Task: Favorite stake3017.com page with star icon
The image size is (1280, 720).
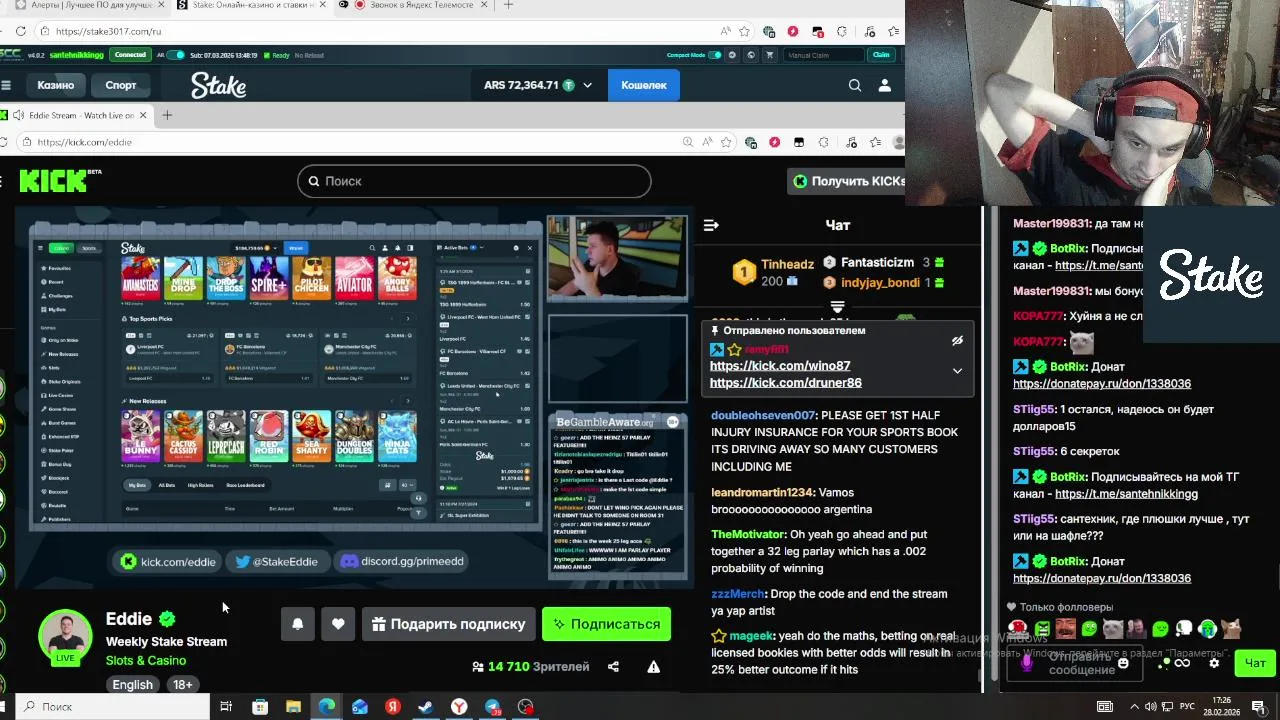Action: pos(746,31)
